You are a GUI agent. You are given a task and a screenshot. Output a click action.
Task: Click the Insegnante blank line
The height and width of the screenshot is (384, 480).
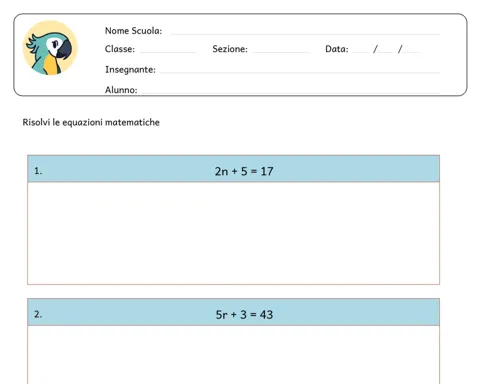tap(300, 72)
